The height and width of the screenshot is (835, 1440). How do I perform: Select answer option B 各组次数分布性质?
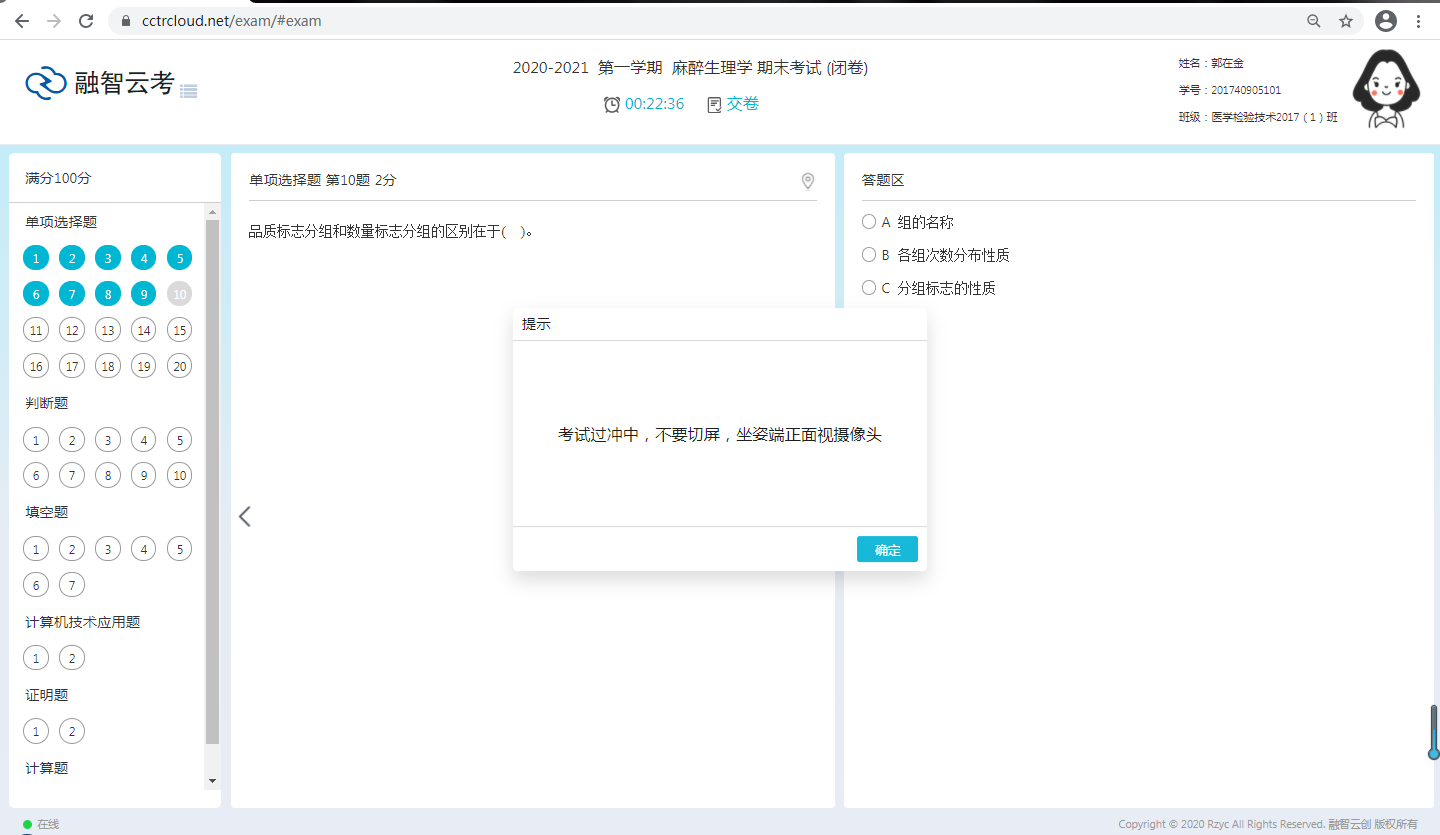(x=869, y=255)
